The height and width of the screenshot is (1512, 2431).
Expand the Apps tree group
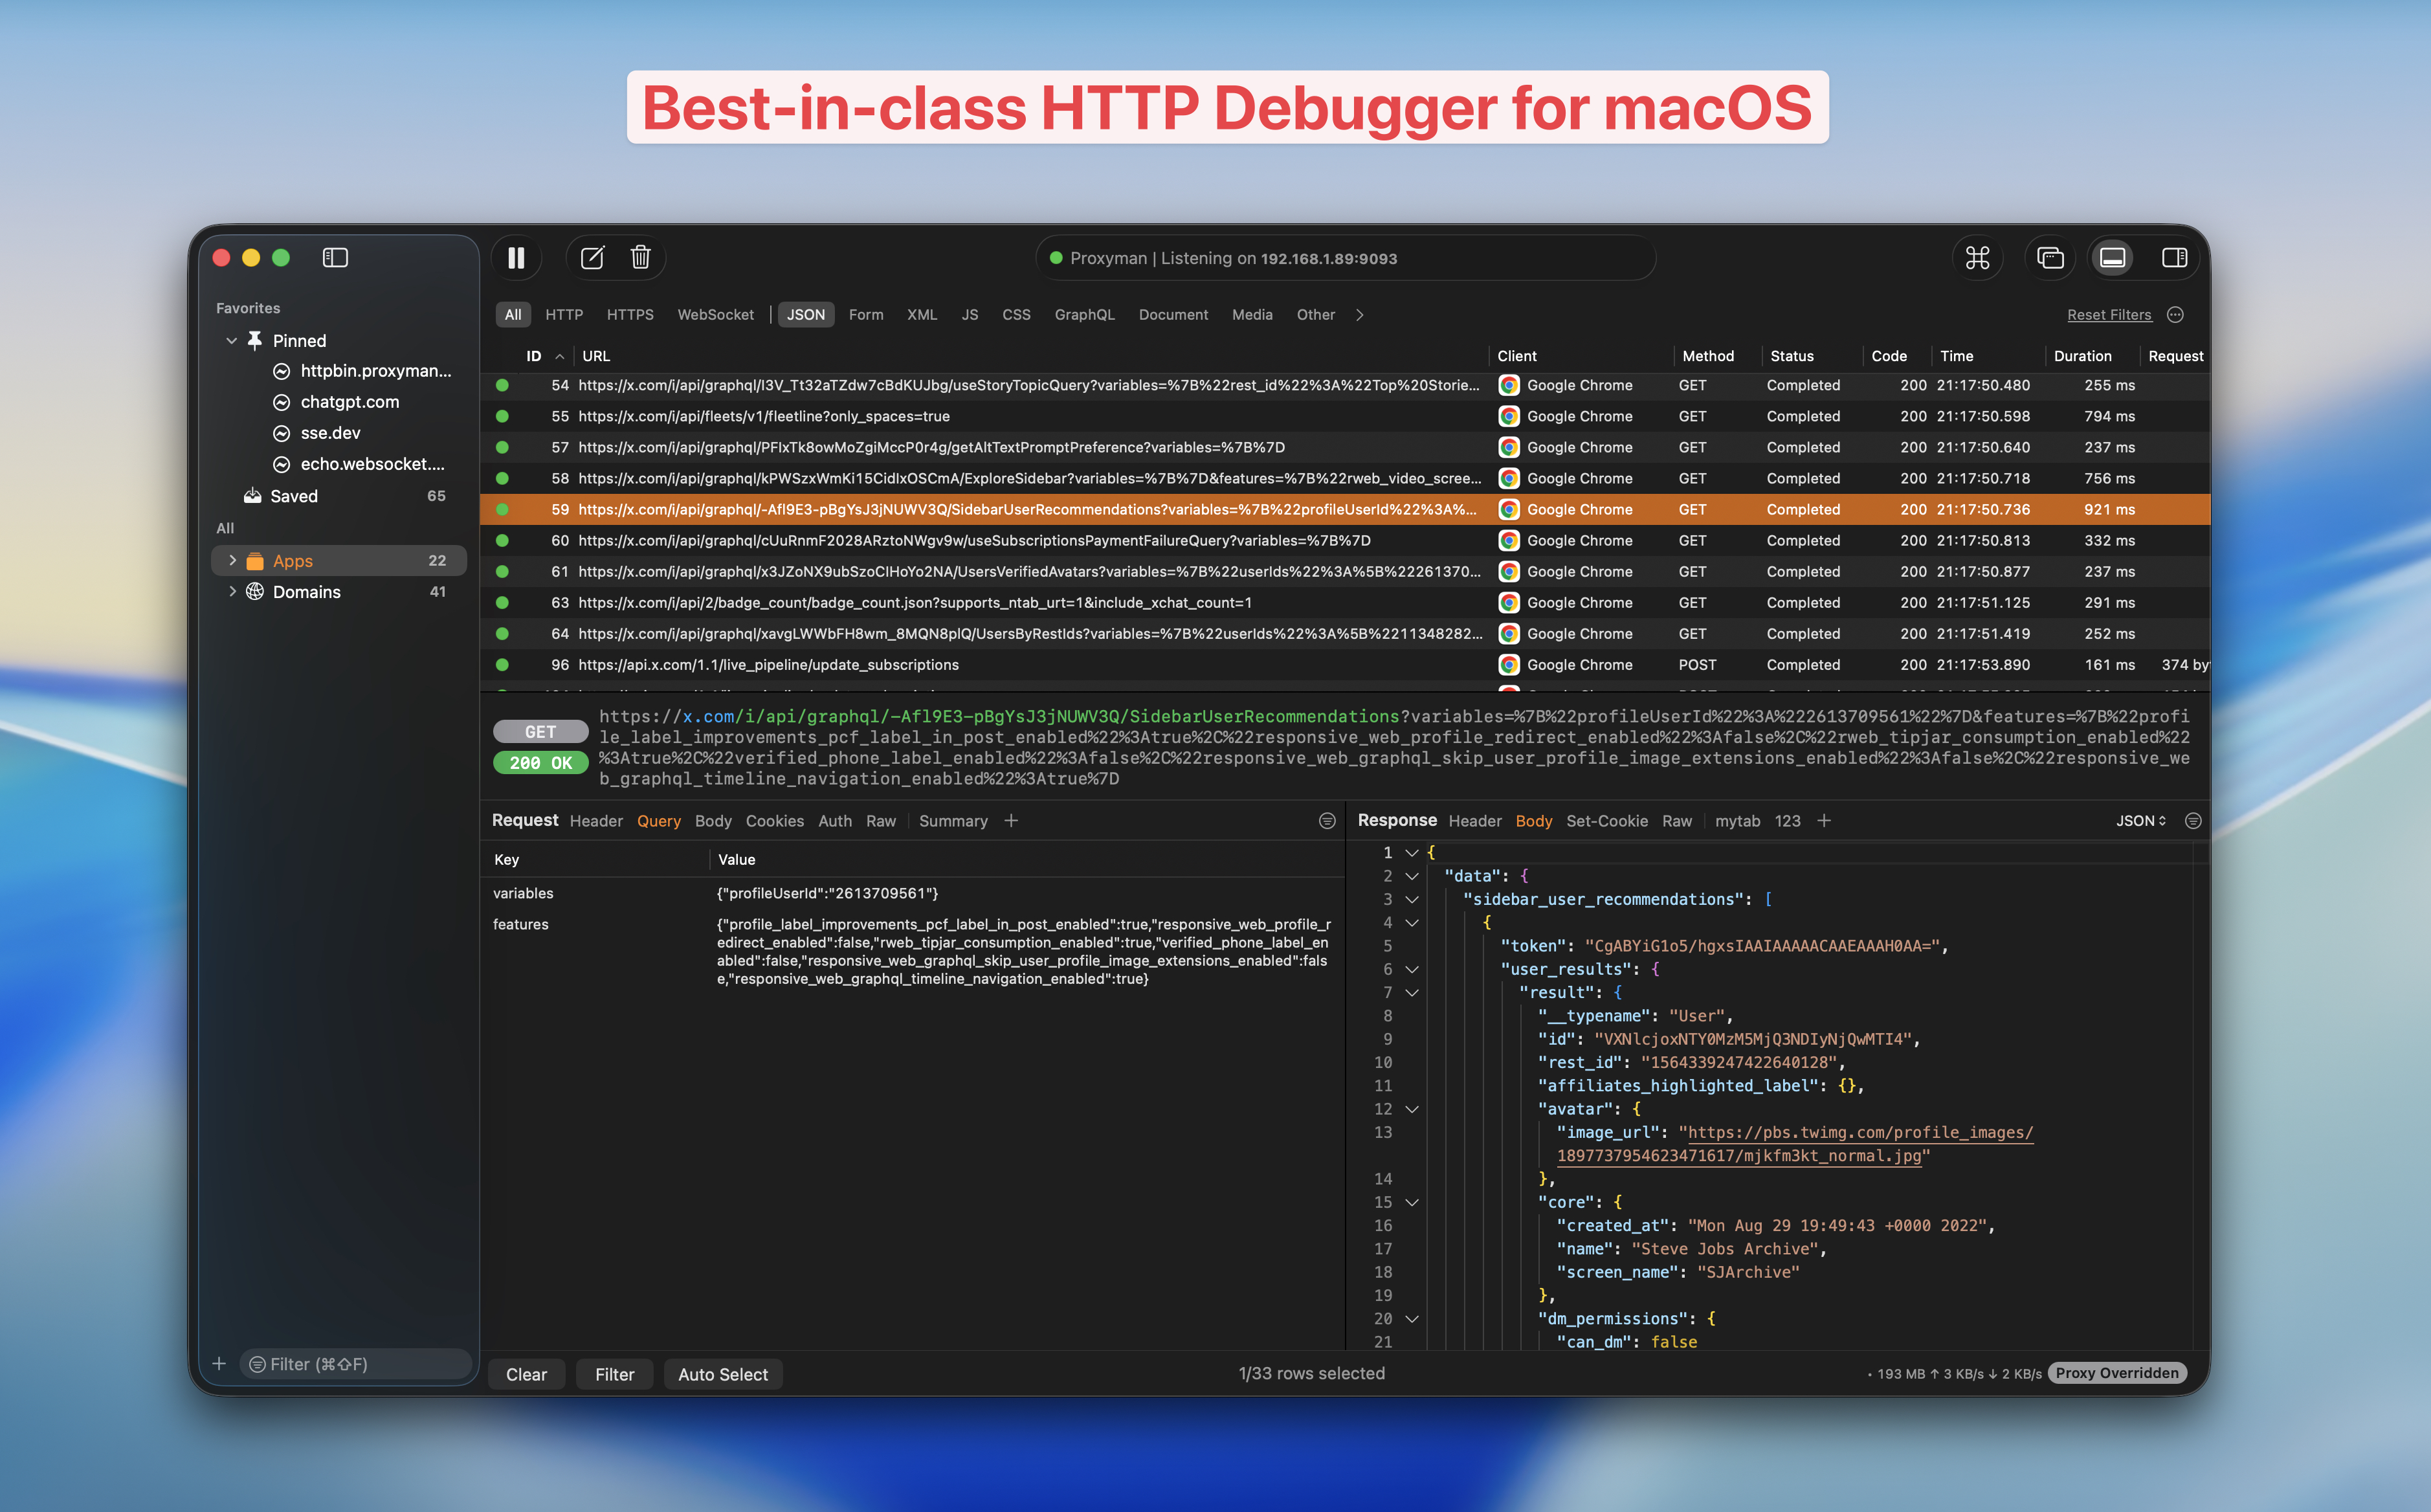pyautogui.click(x=232, y=561)
